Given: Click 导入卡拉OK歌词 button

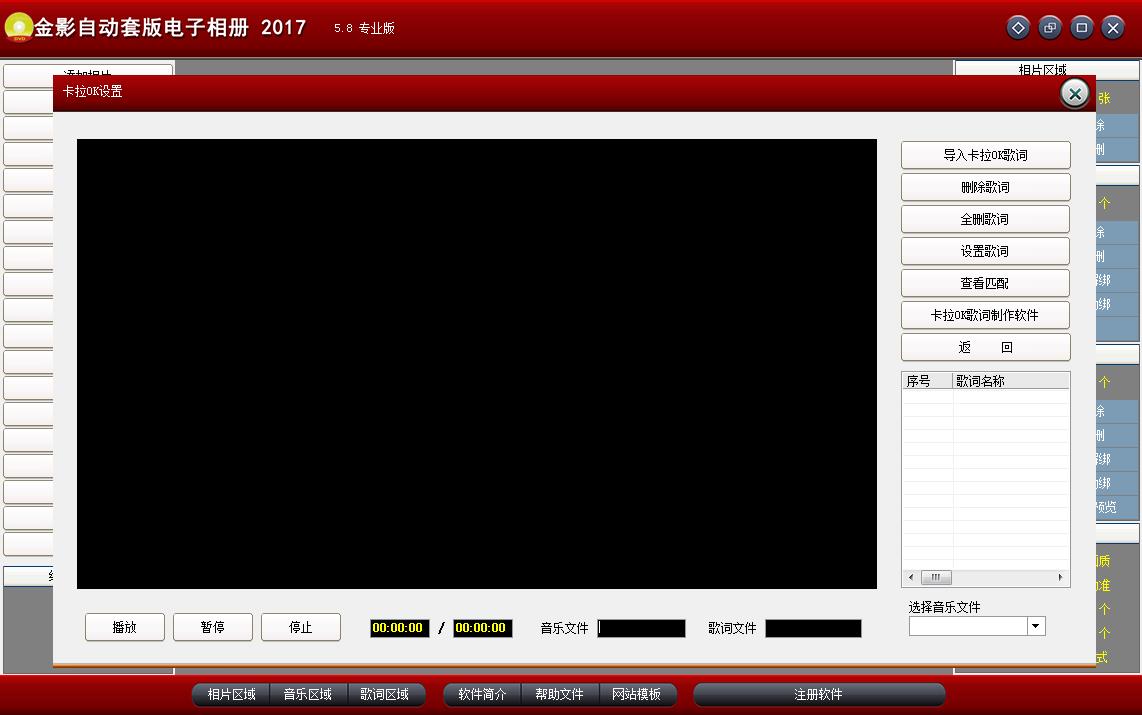Looking at the screenshot, I should click(985, 155).
